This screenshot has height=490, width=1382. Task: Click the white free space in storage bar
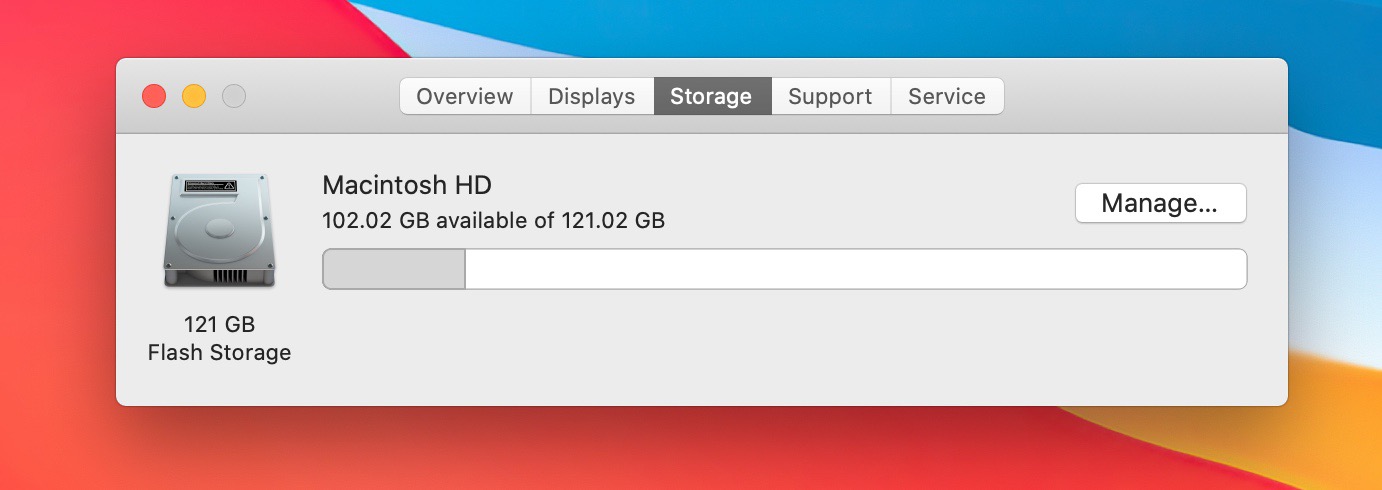(856, 269)
